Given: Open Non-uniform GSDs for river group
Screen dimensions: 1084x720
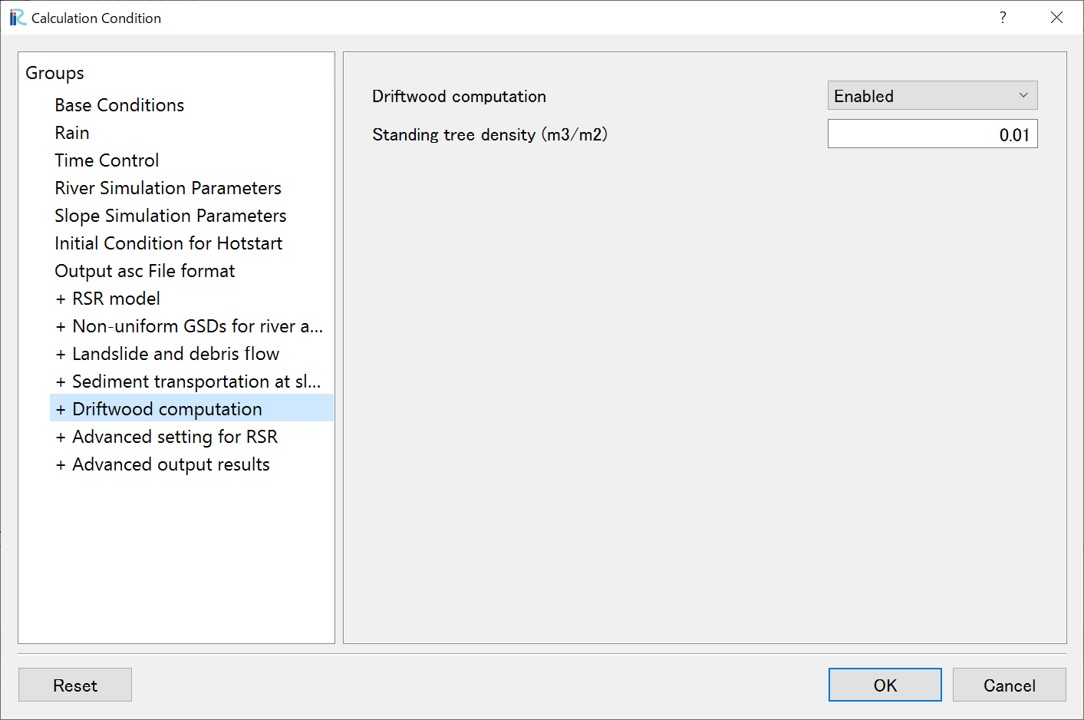Looking at the screenshot, I should click(x=189, y=326).
